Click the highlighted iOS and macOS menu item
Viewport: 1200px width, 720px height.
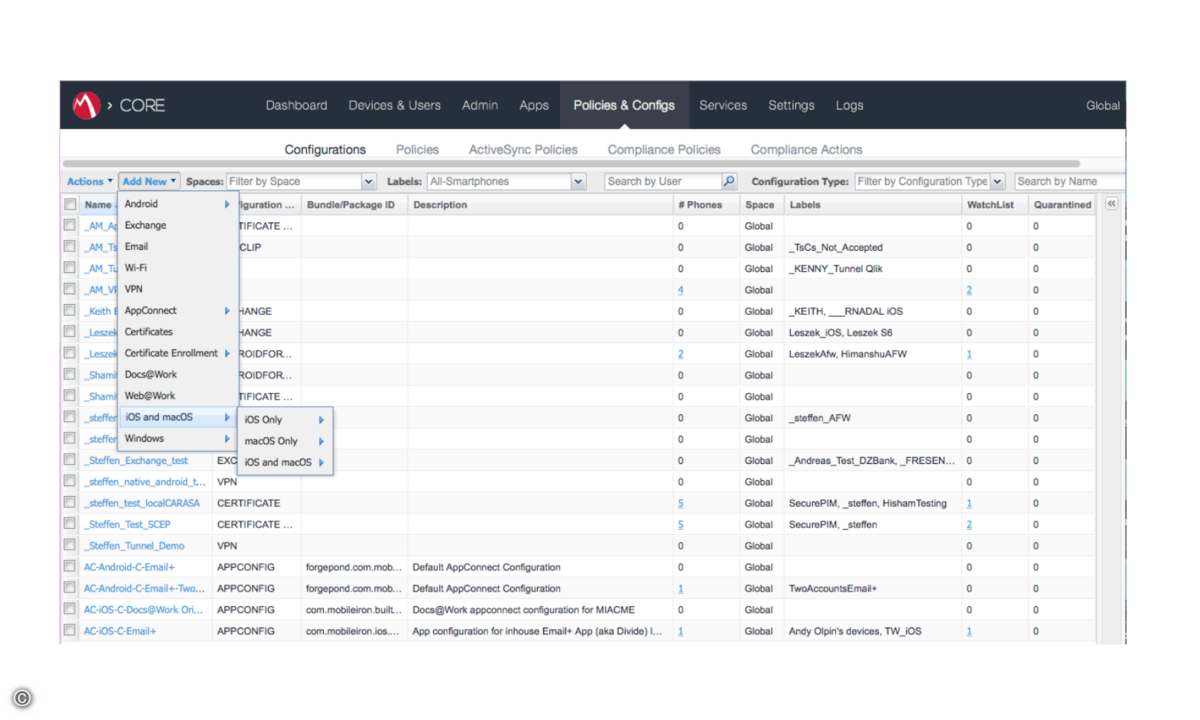pos(178,417)
